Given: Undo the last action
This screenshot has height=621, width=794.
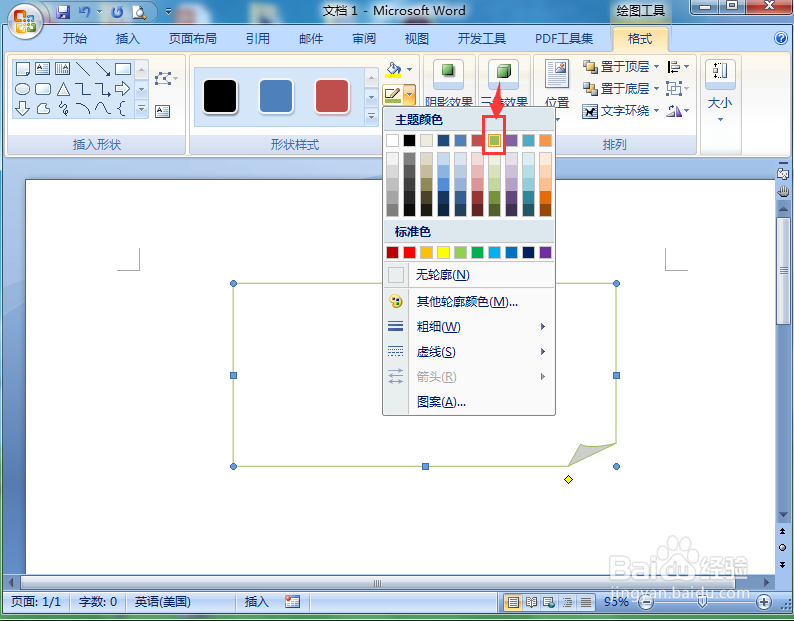Looking at the screenshot, I should [x=84, y=12].
